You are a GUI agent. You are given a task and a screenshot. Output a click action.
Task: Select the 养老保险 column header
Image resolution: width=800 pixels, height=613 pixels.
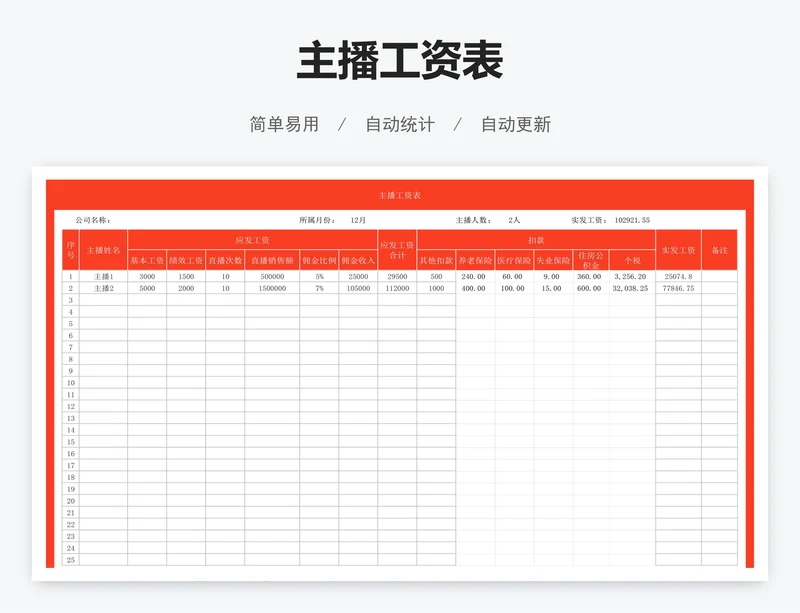[x=475, y=260]
